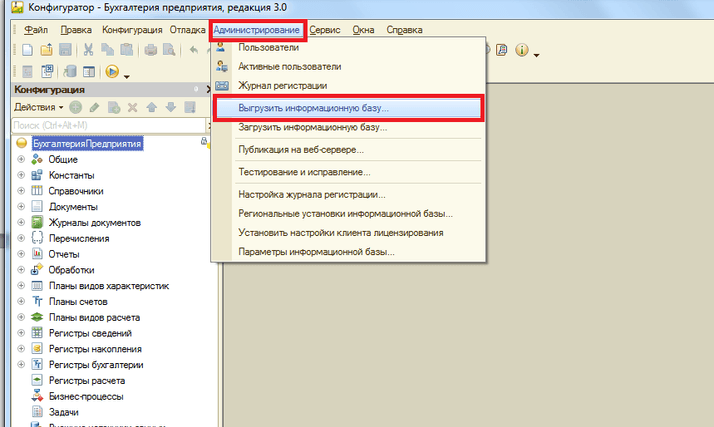Choose Выгрузить информационную базу from menu

314,108
